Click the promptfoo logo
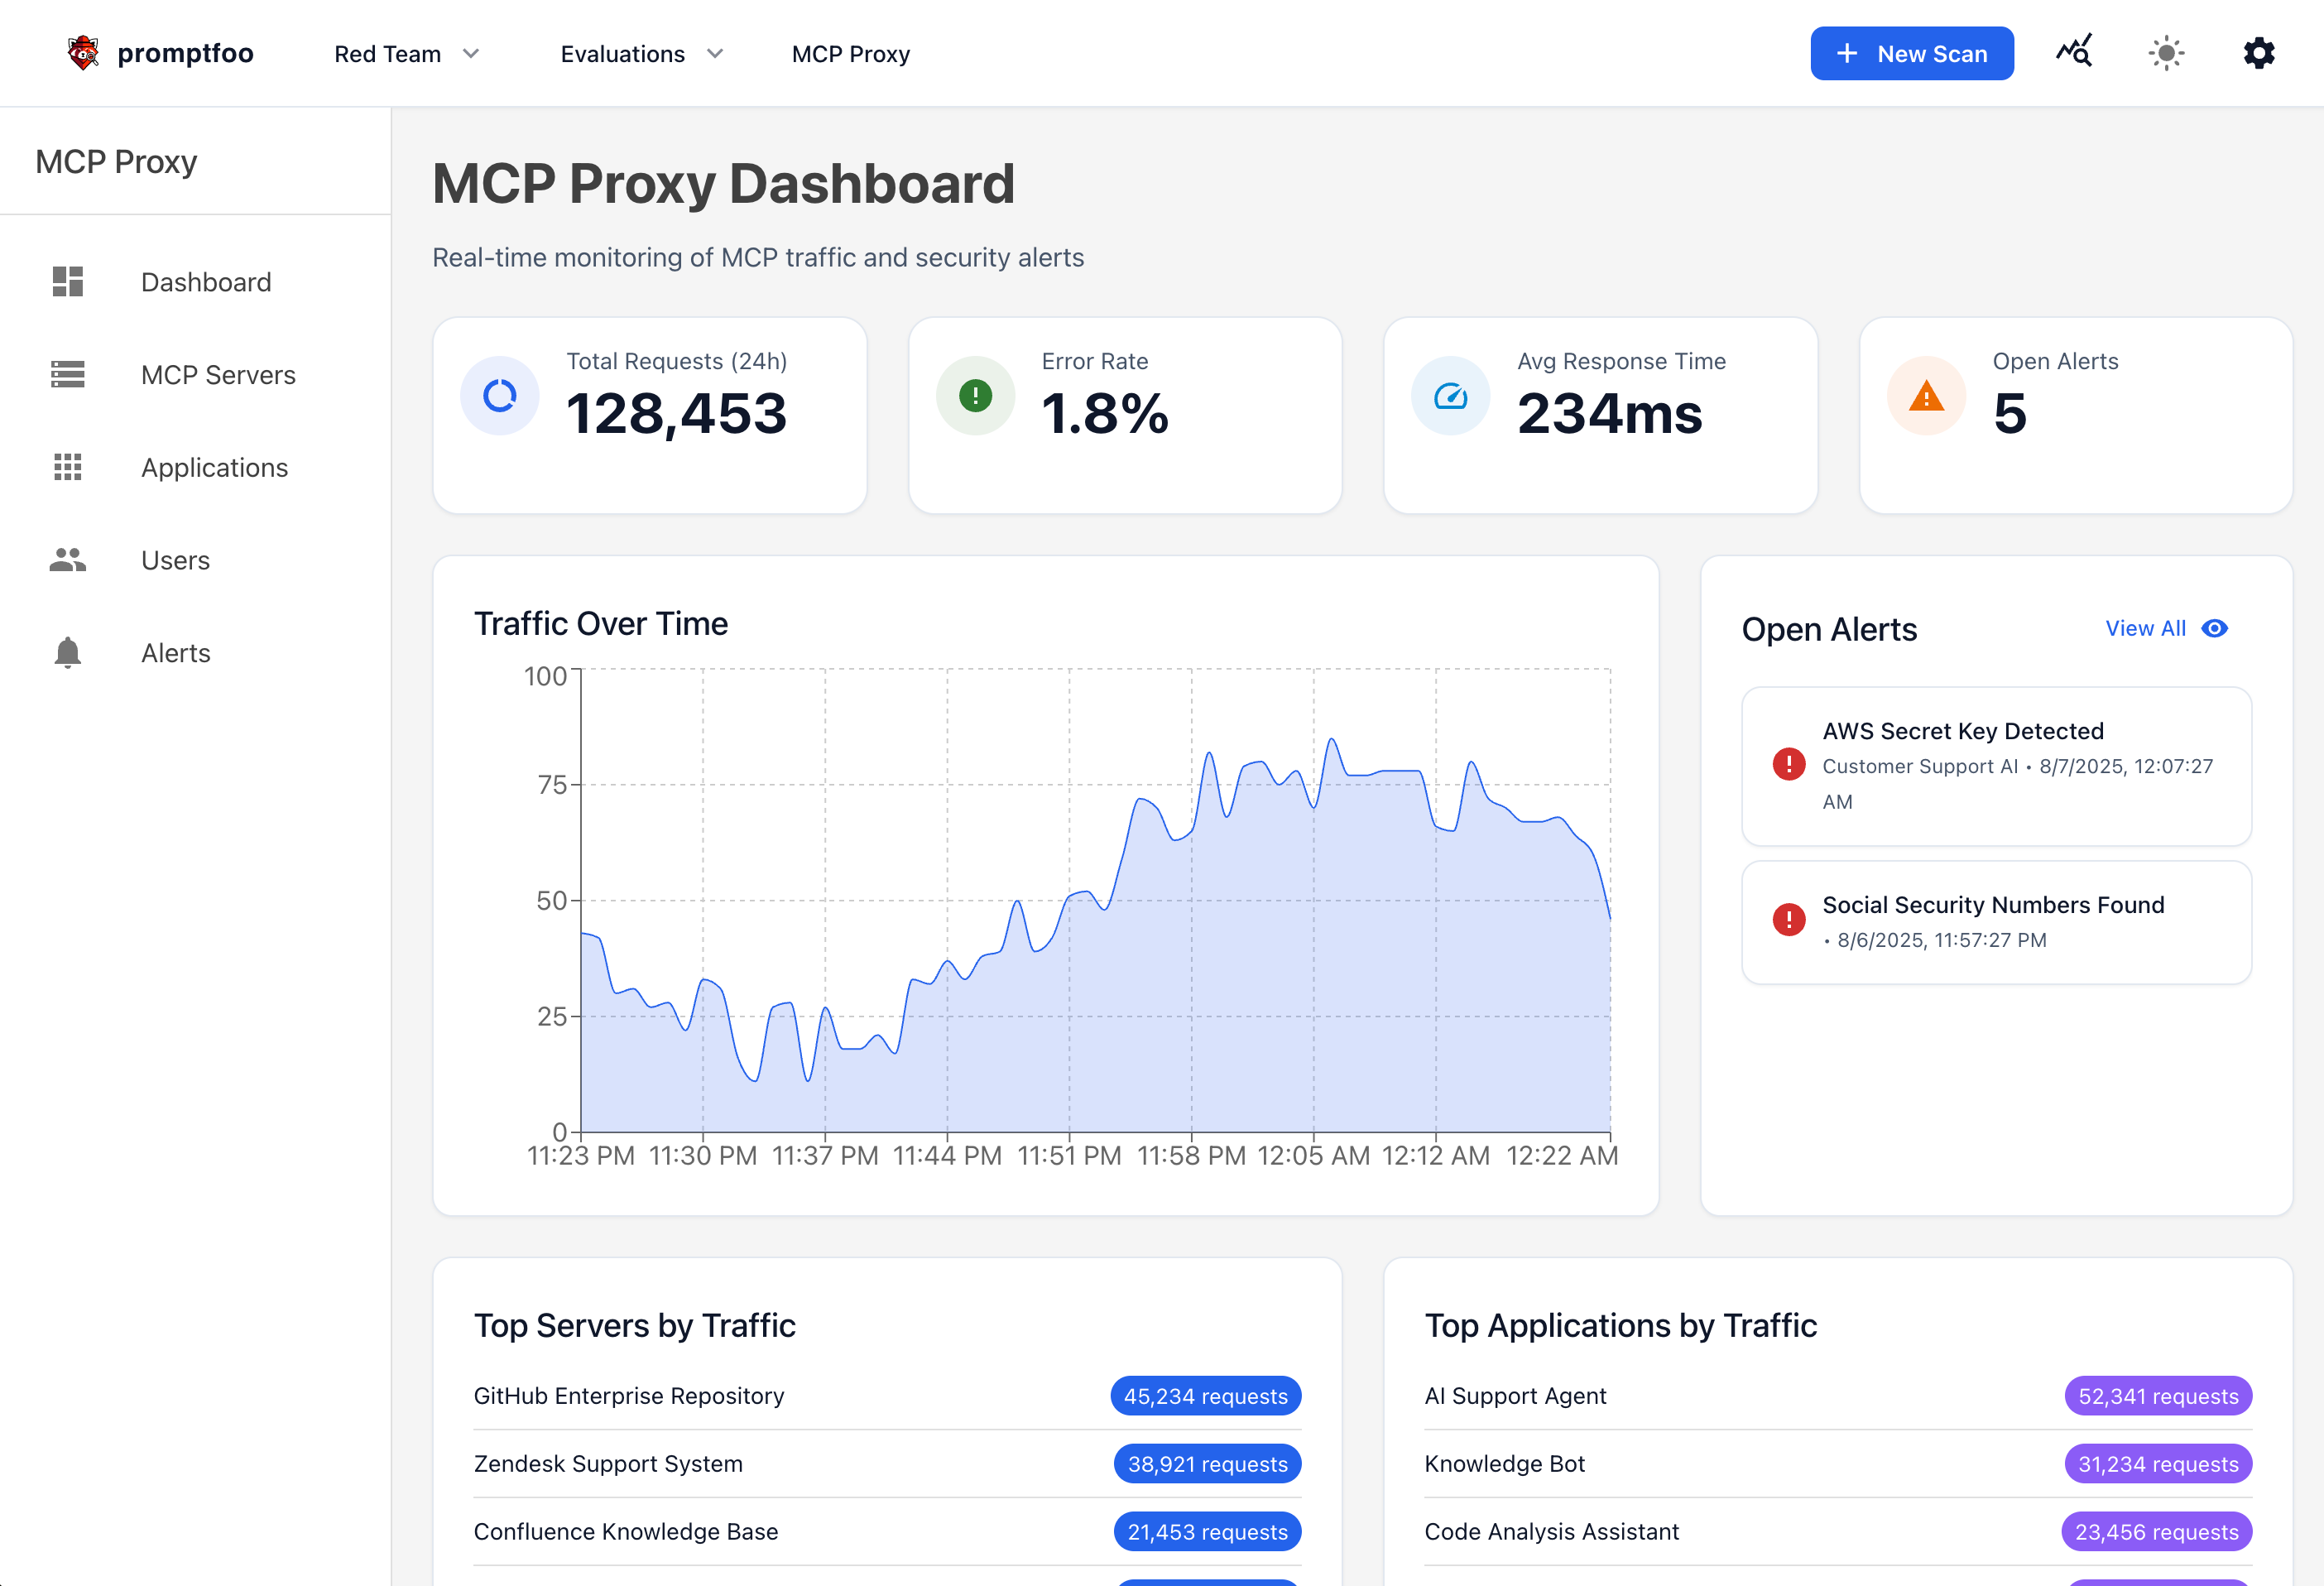 (84, 52)
